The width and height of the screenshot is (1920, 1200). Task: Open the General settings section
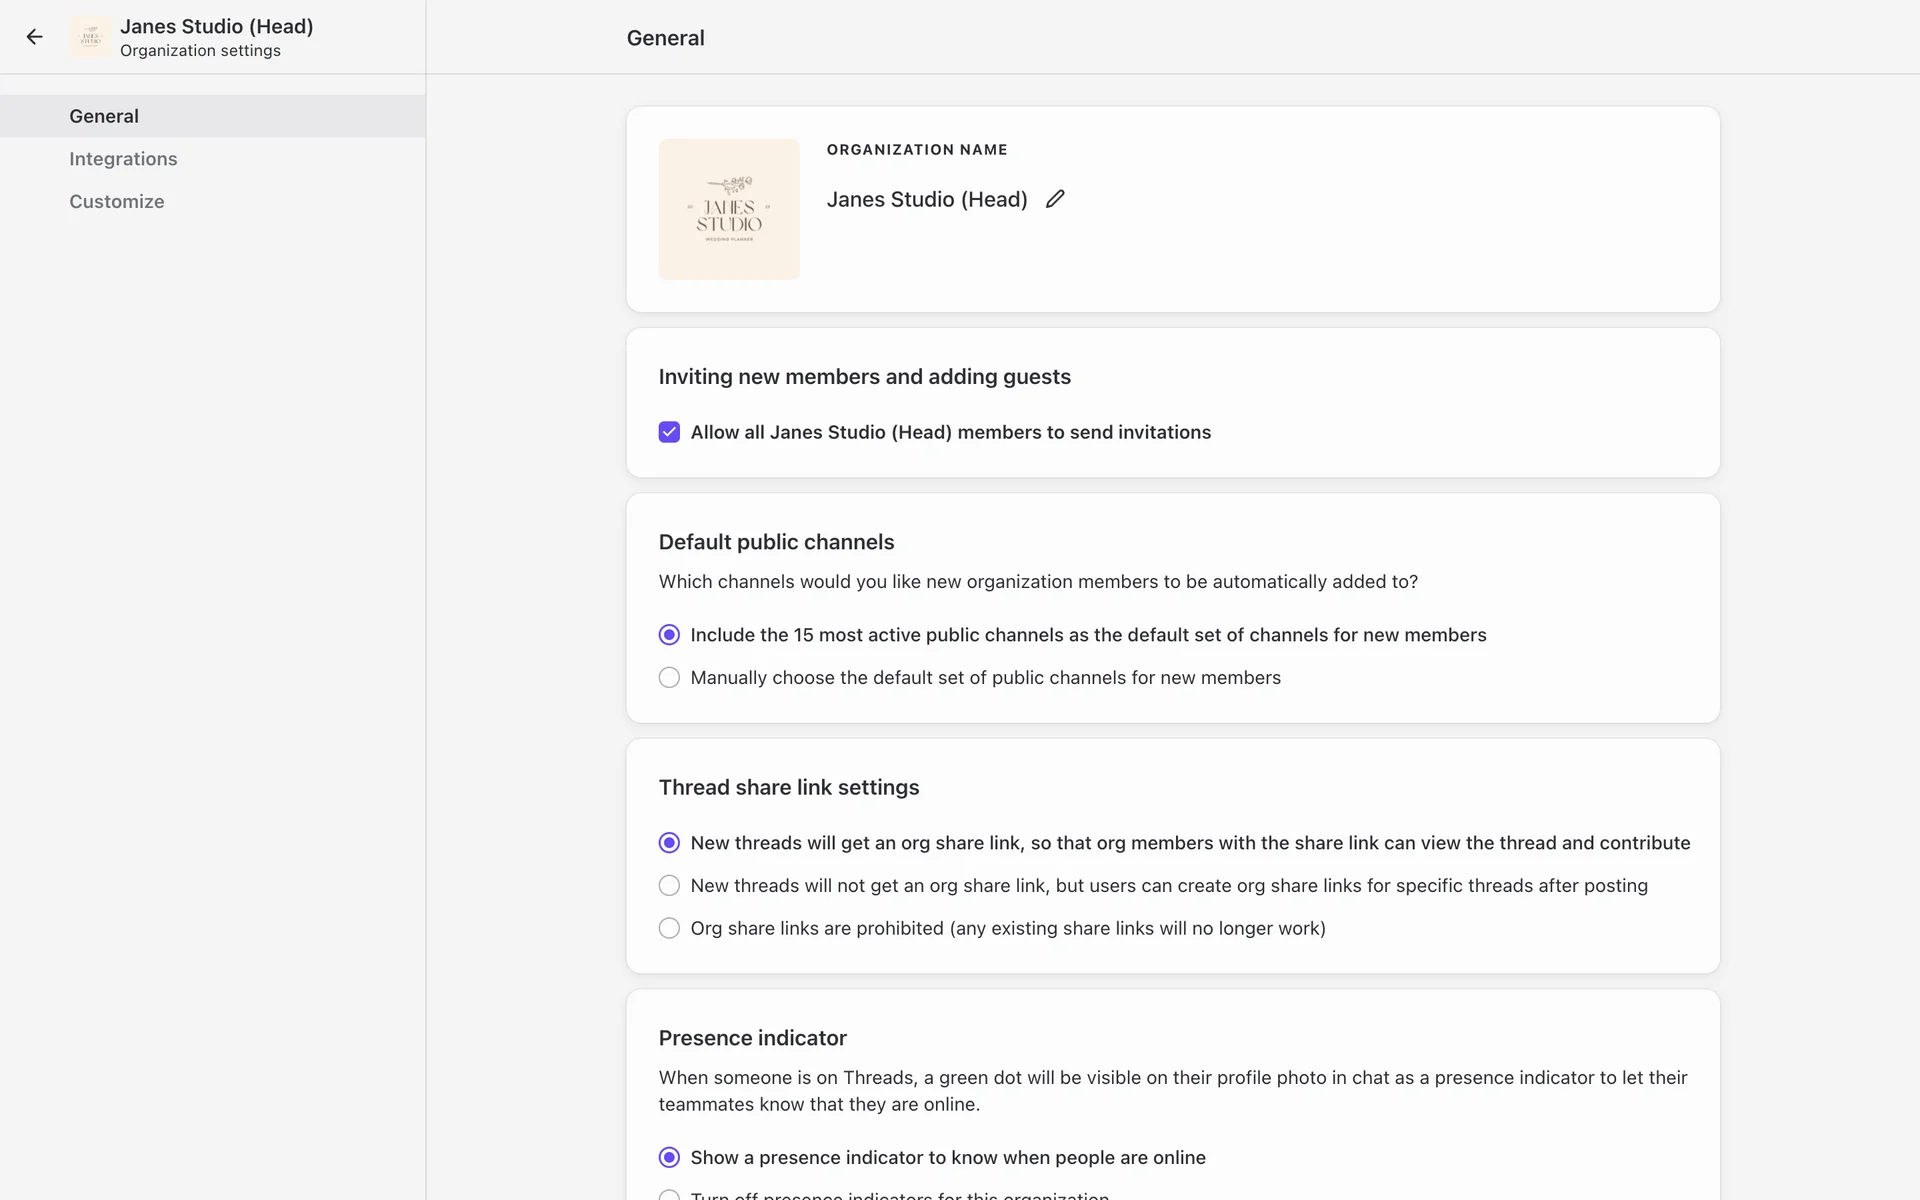pos(104,116)
